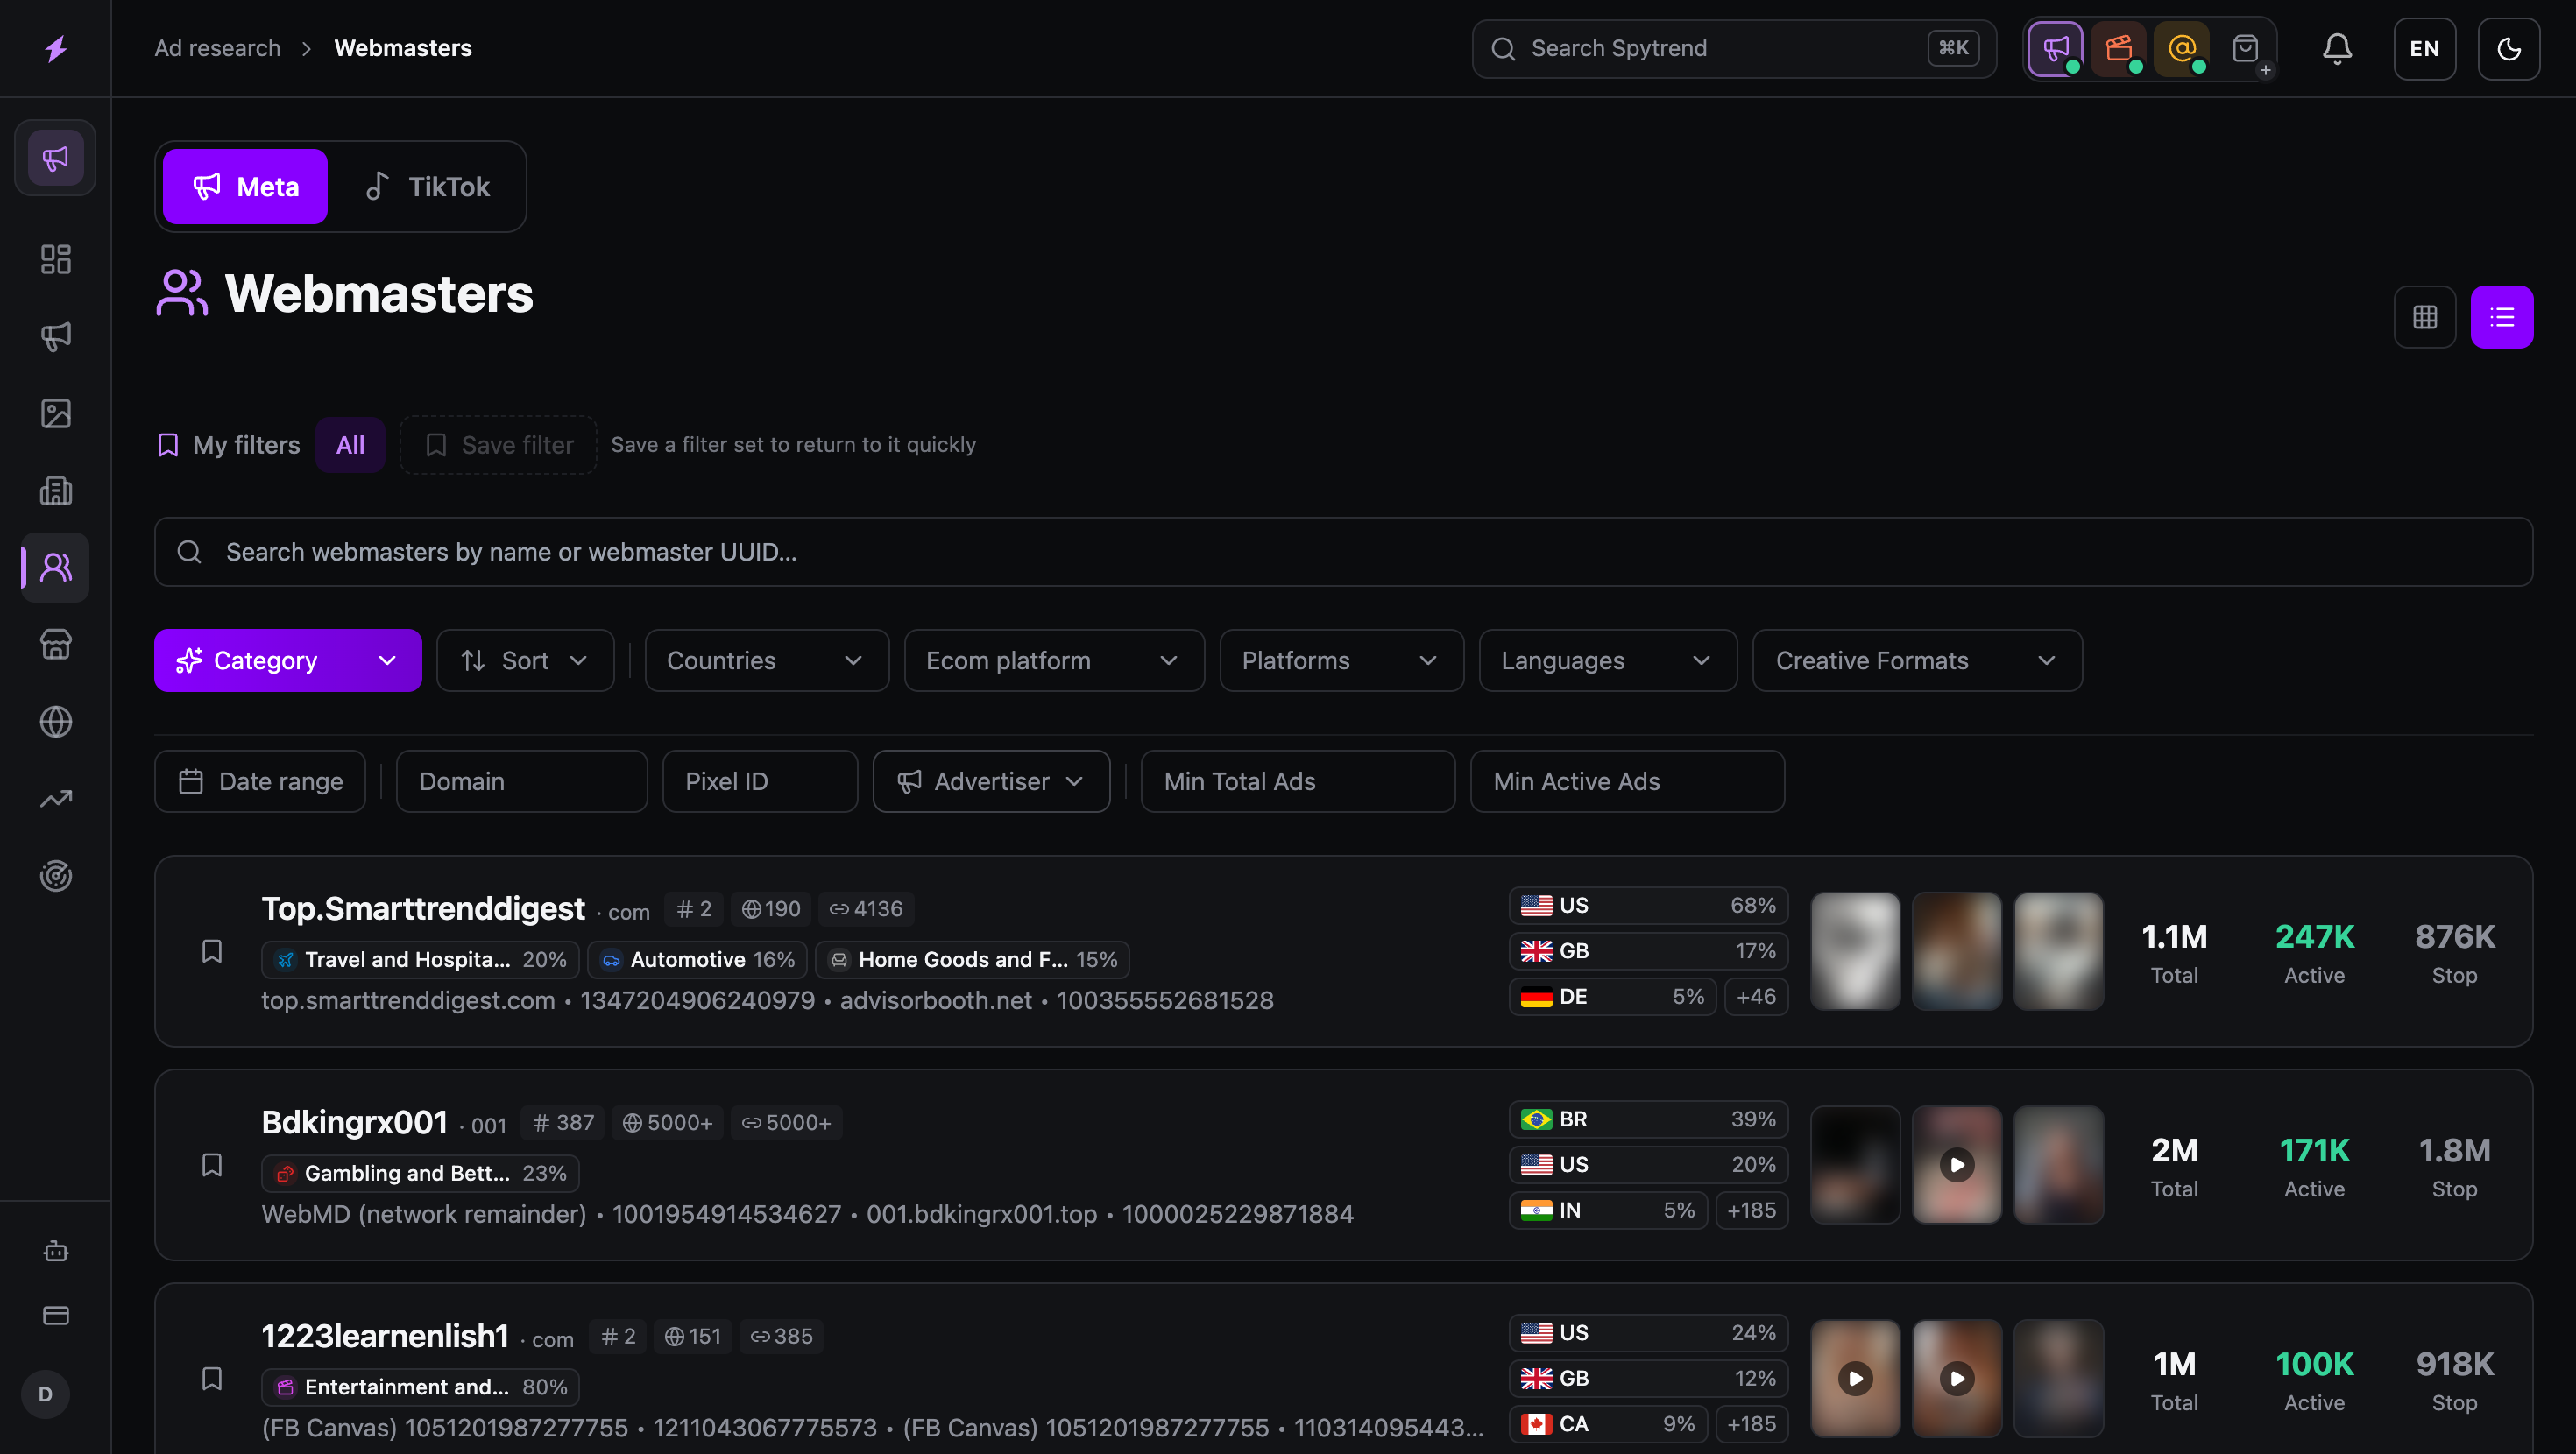Toggle dark mode moon button
Viewport: 2576px width, 1454px height.
[2509, 48]
